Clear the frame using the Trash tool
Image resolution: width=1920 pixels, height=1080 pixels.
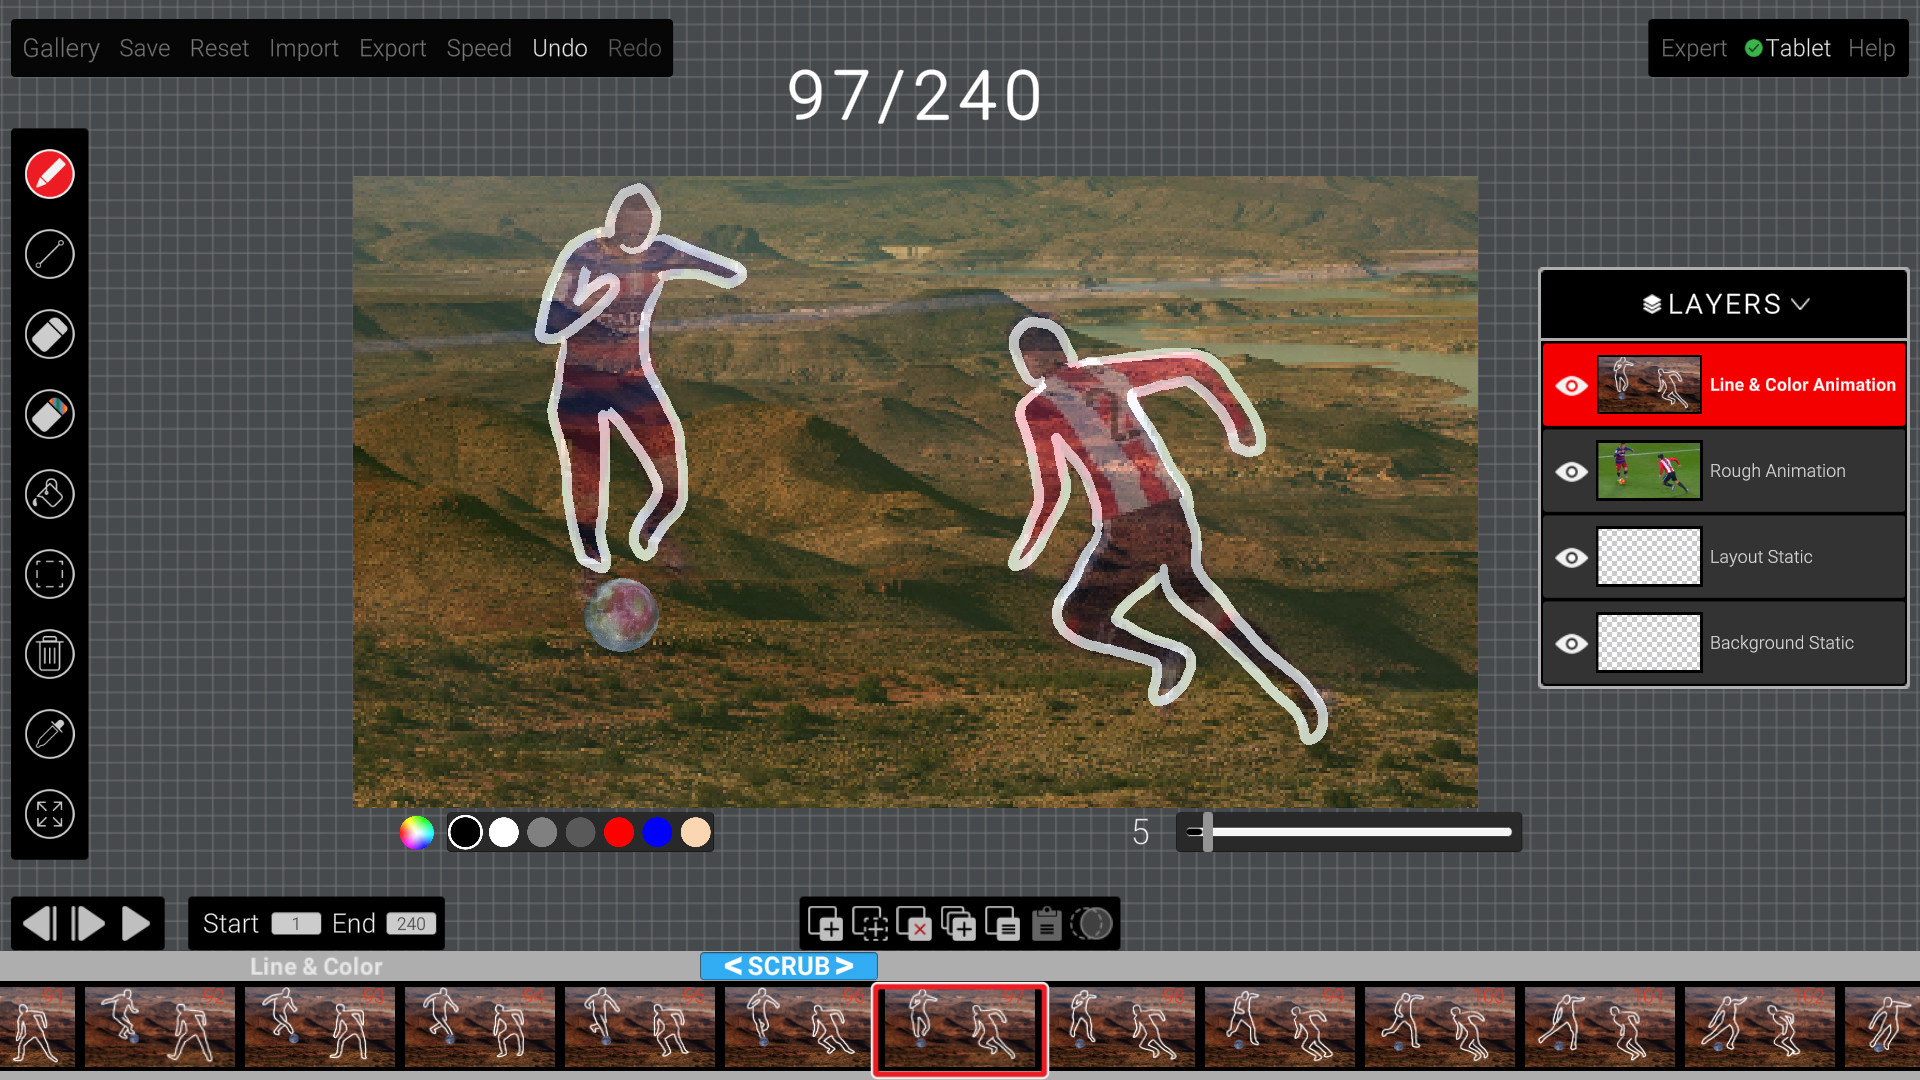click(48, 654)
